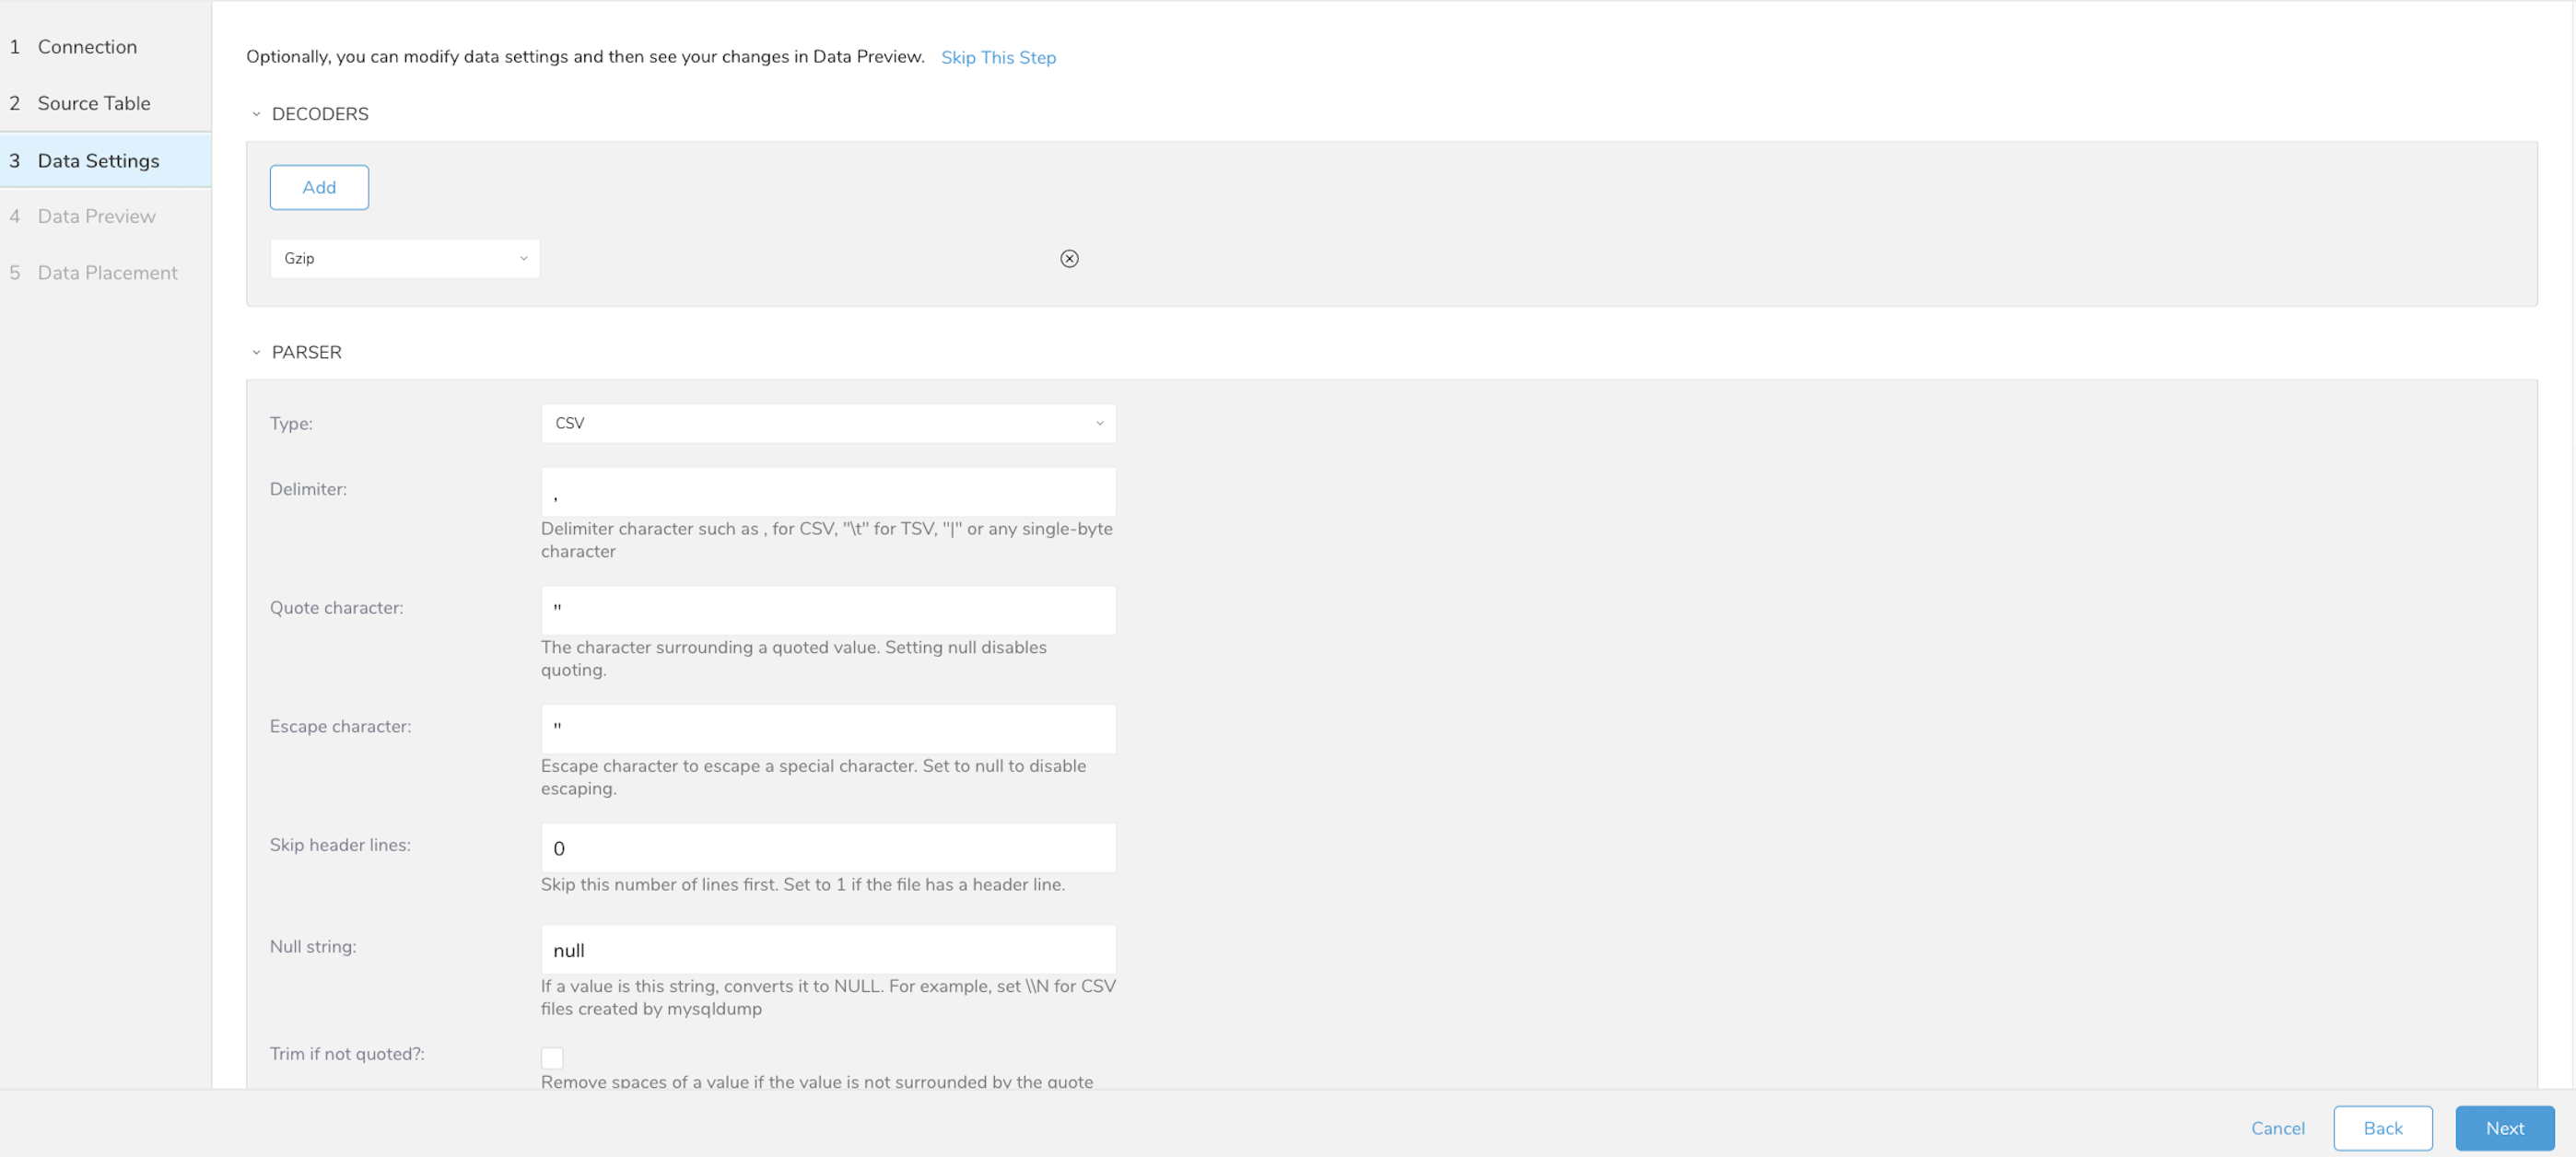The height and width of the screenshot is (1157, 2576).
Task: Open the Data Placement step
Action: (x=107, y=273)
